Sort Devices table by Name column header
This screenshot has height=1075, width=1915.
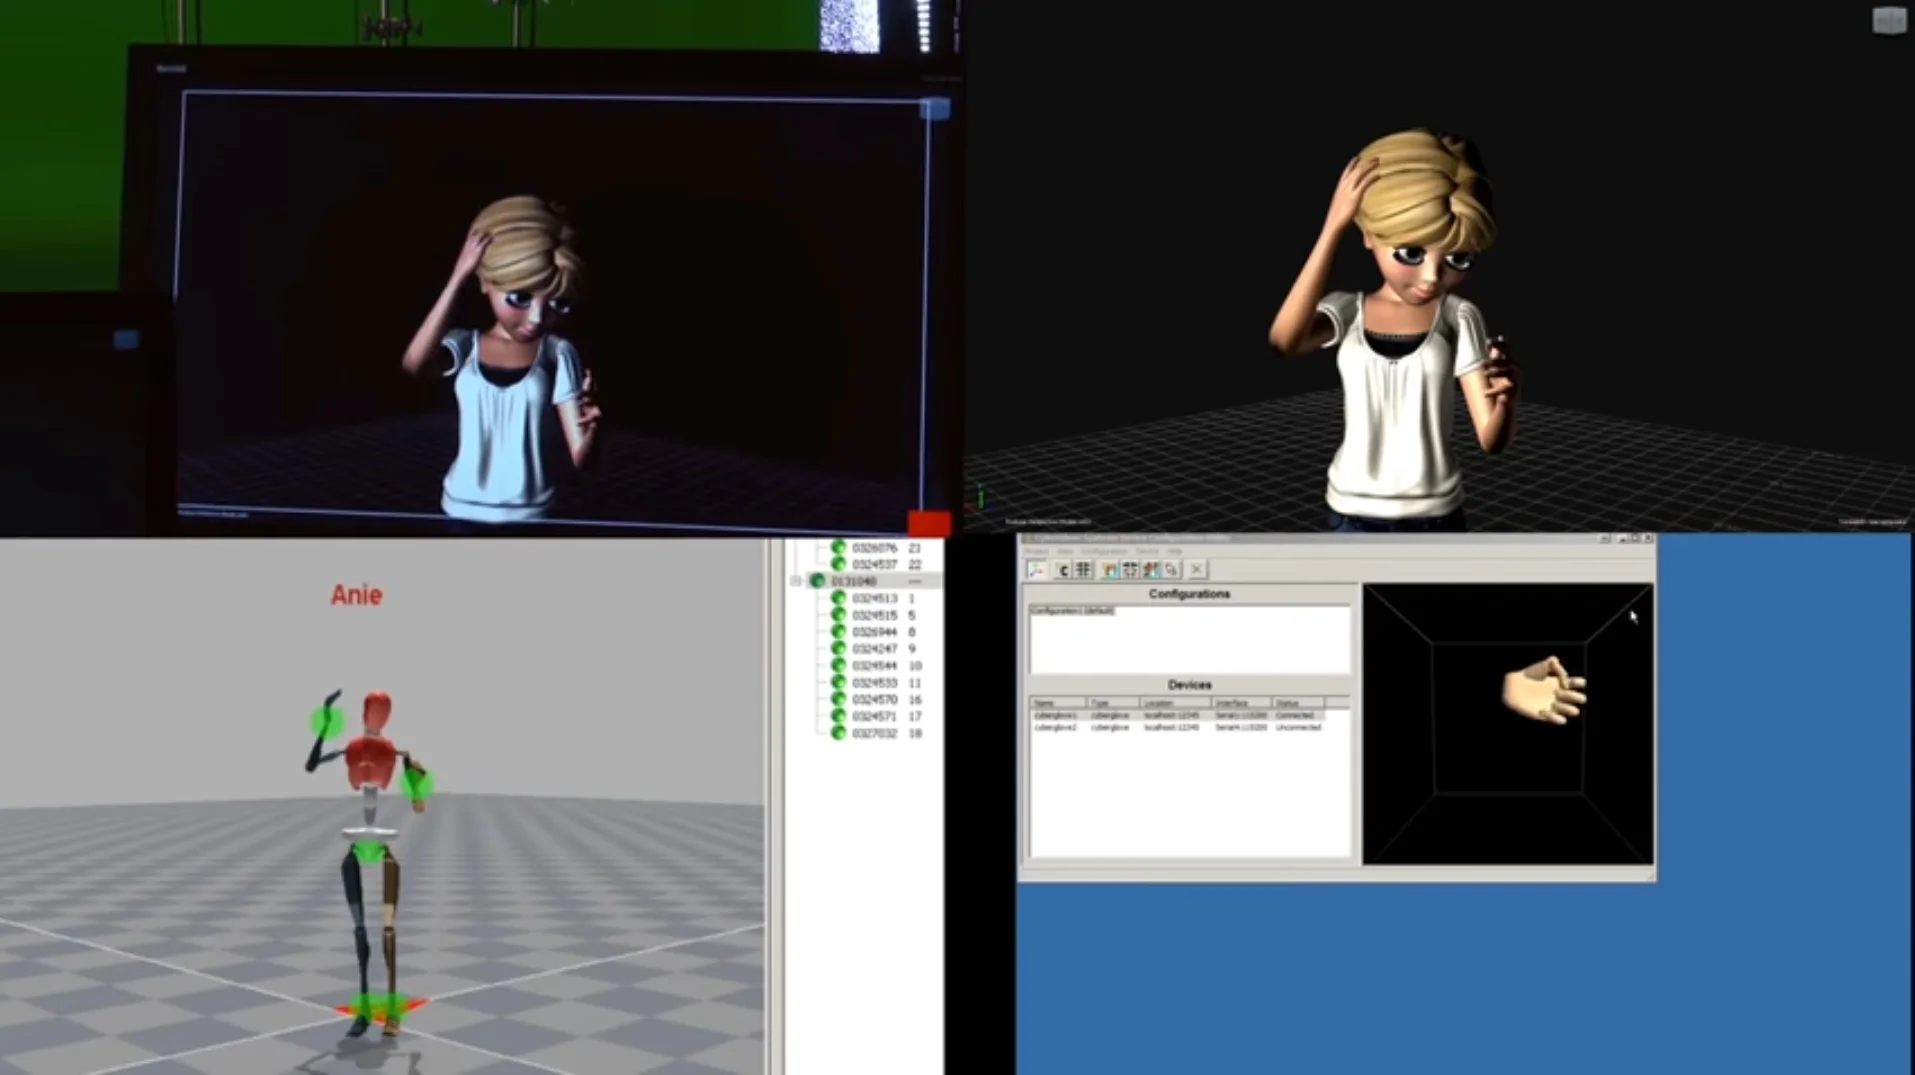[1057, 704]
